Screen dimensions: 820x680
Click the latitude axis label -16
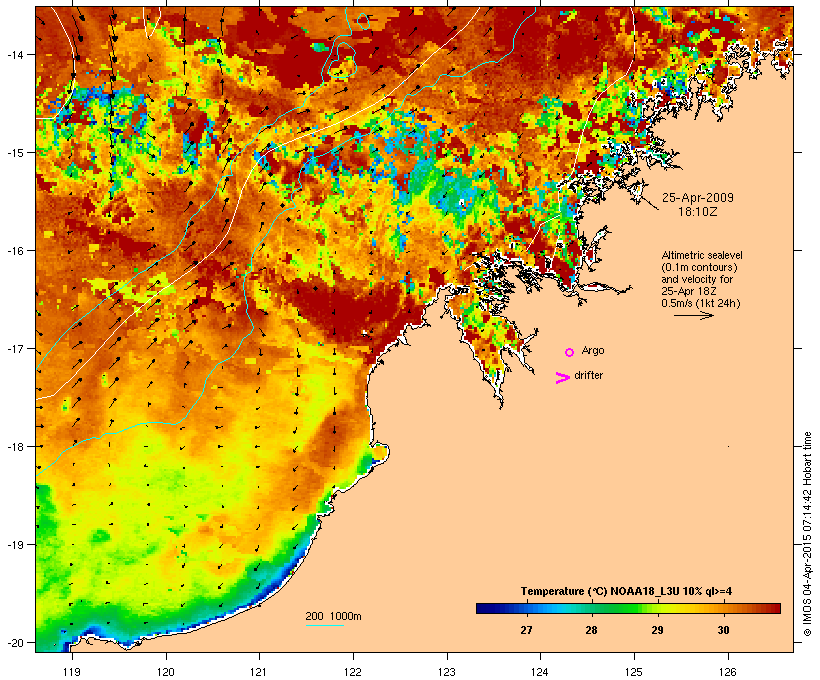[15, 251]
